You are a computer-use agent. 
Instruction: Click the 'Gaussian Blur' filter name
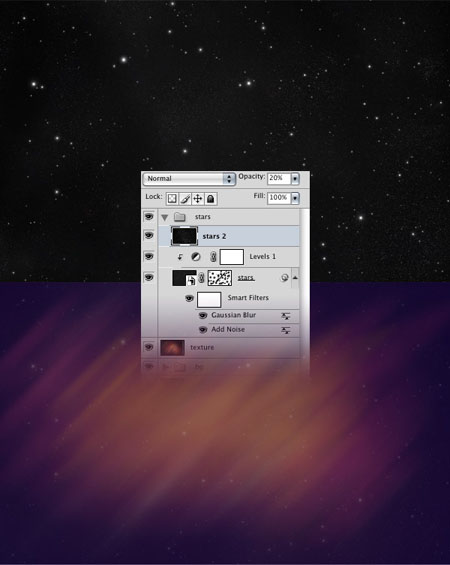[x=233, y=315]
